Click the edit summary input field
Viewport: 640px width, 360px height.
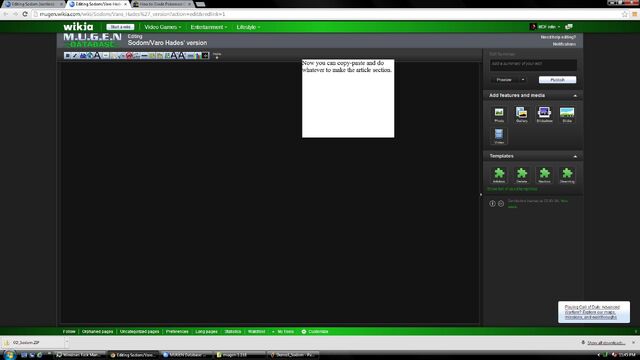click(x=533, y=64)
